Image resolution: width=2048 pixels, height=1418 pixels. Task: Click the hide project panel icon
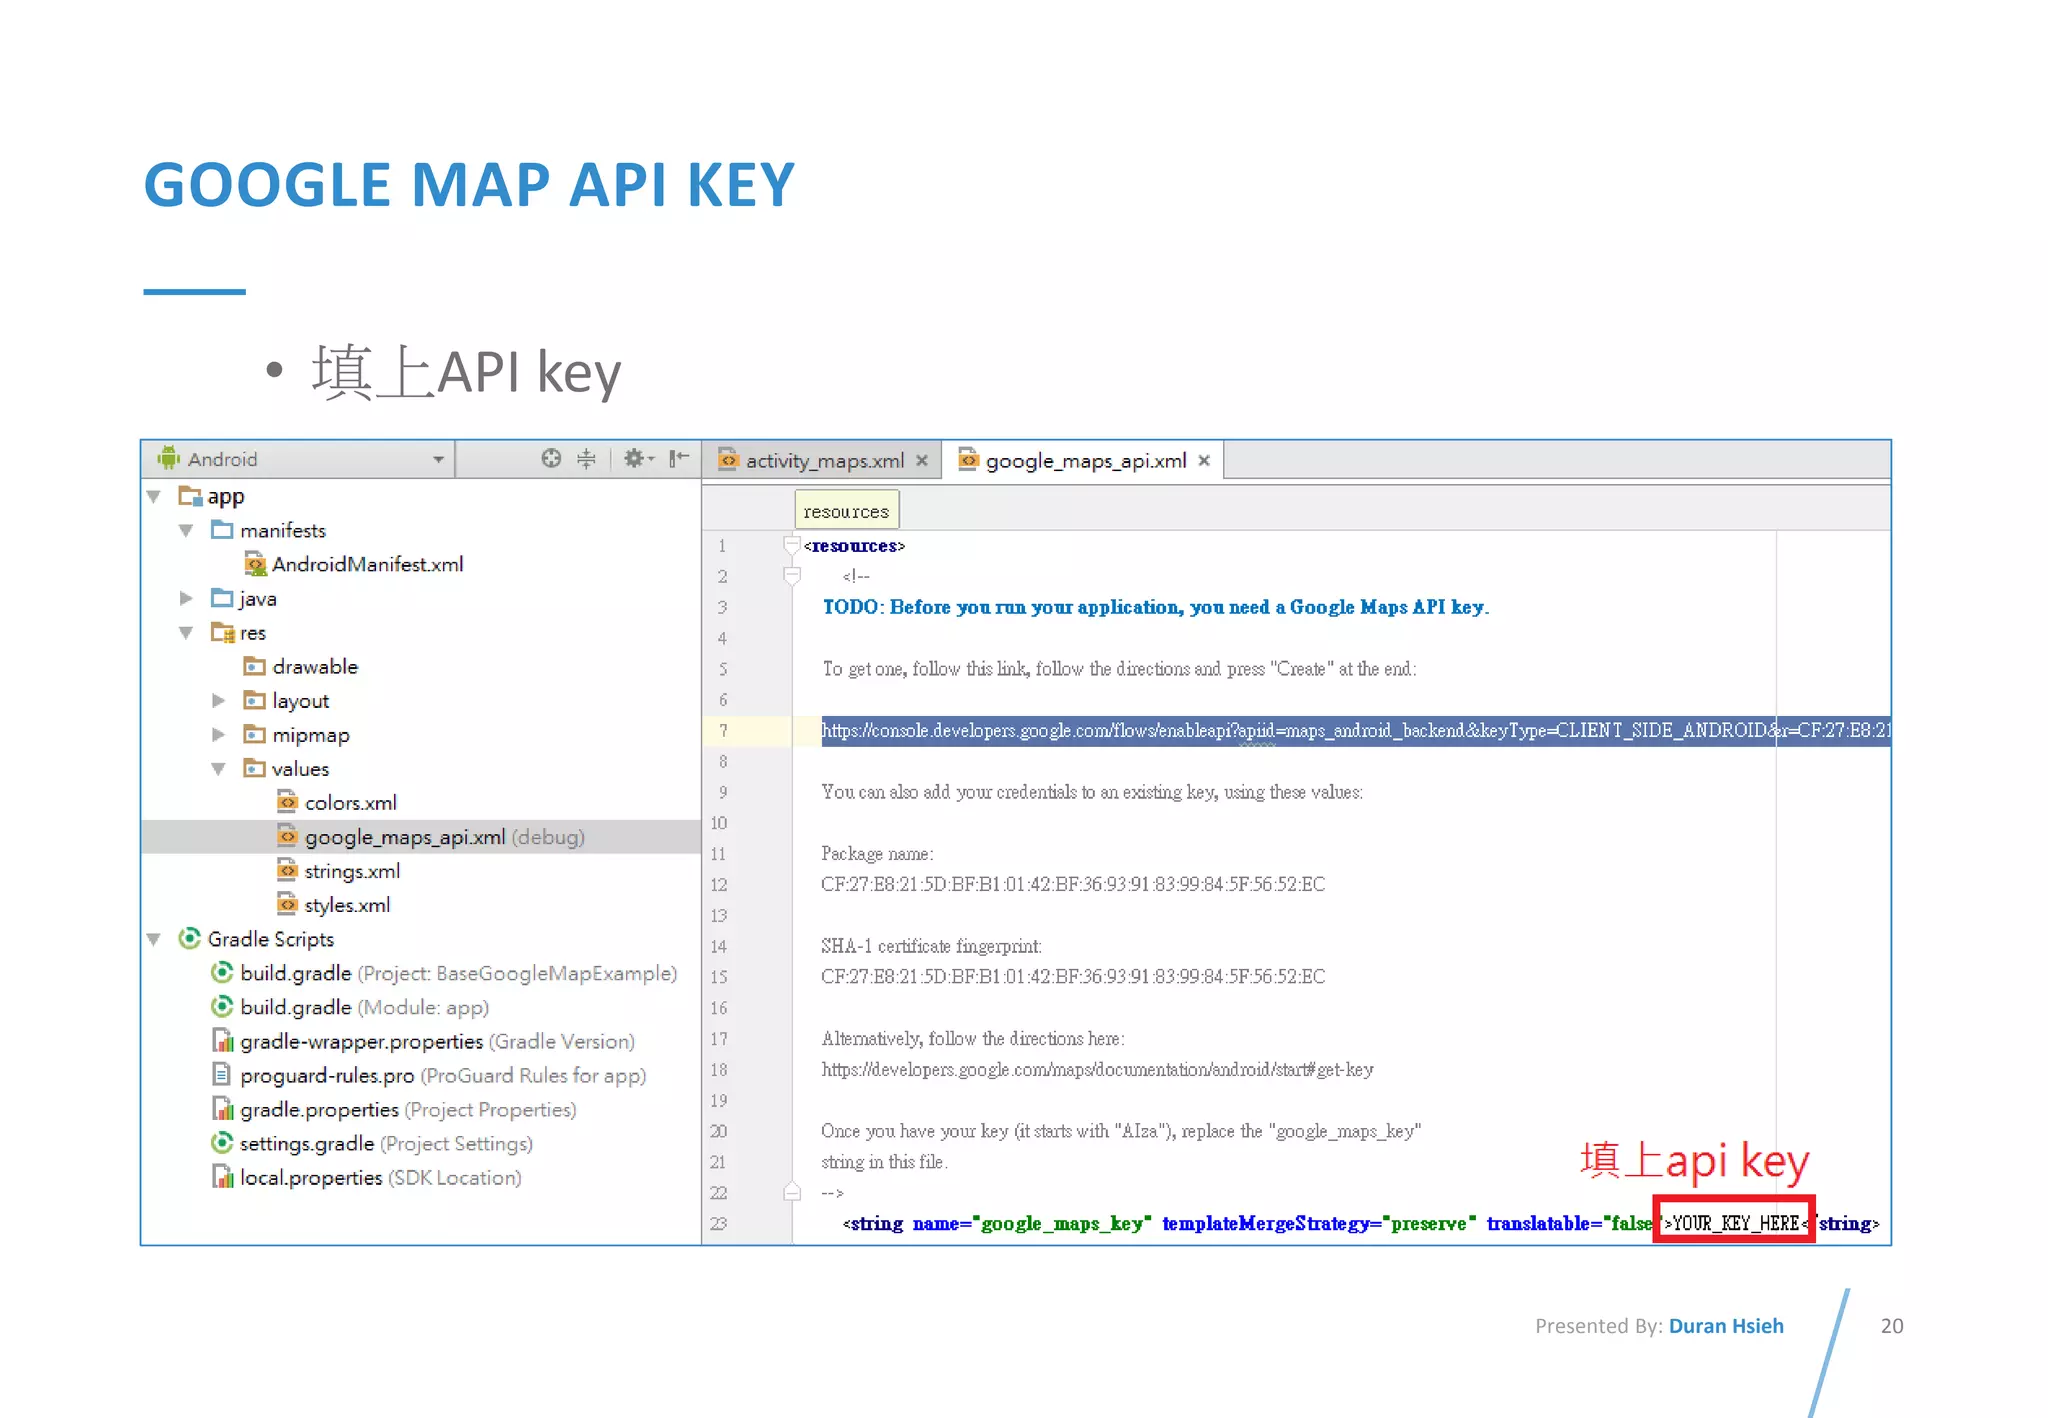[679, 458]
